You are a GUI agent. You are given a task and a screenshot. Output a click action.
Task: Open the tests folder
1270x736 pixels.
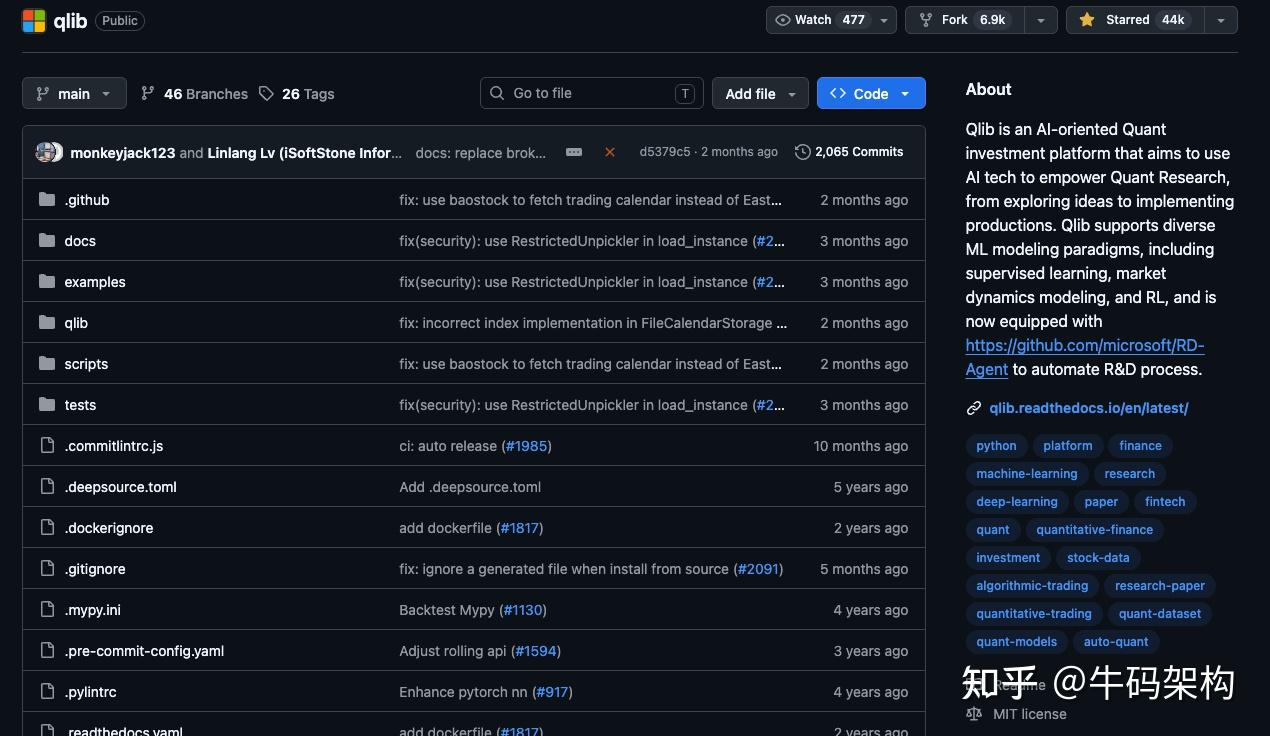[x=80, y=405]
